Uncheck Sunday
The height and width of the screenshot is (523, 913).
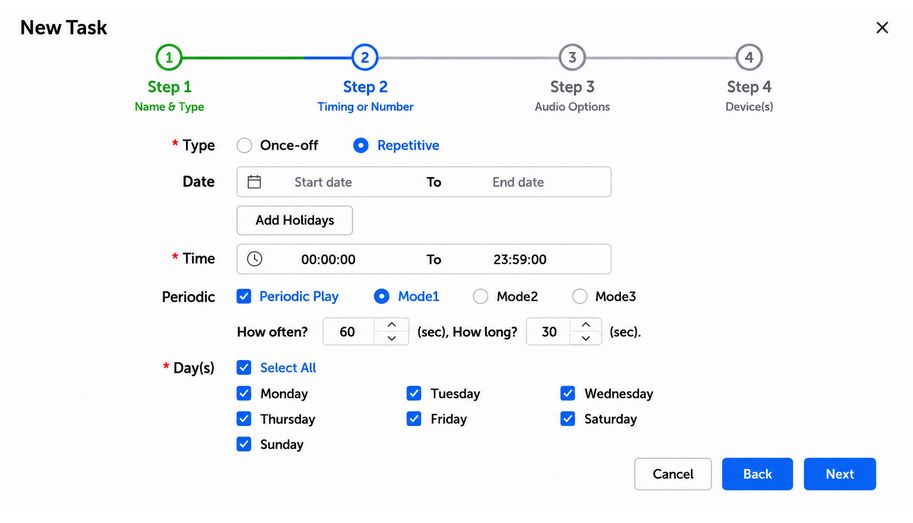coord(244,444)
